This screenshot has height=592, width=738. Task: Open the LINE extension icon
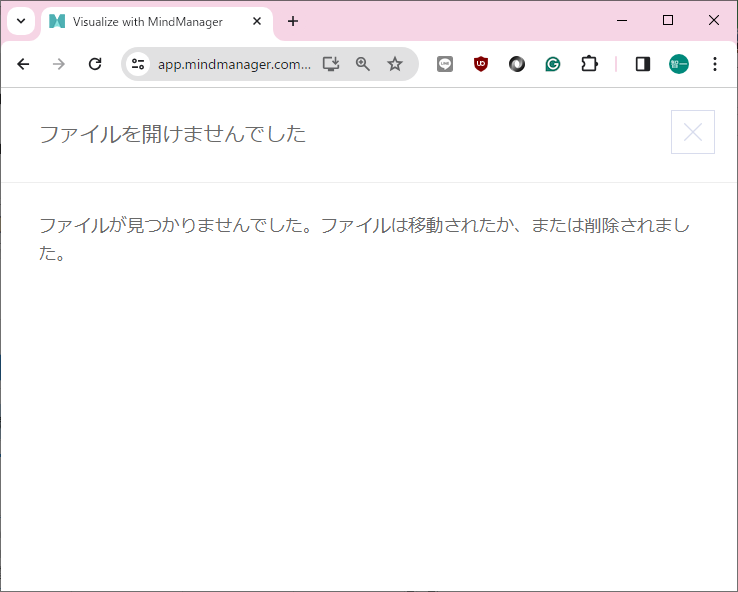tap(445, 64)
